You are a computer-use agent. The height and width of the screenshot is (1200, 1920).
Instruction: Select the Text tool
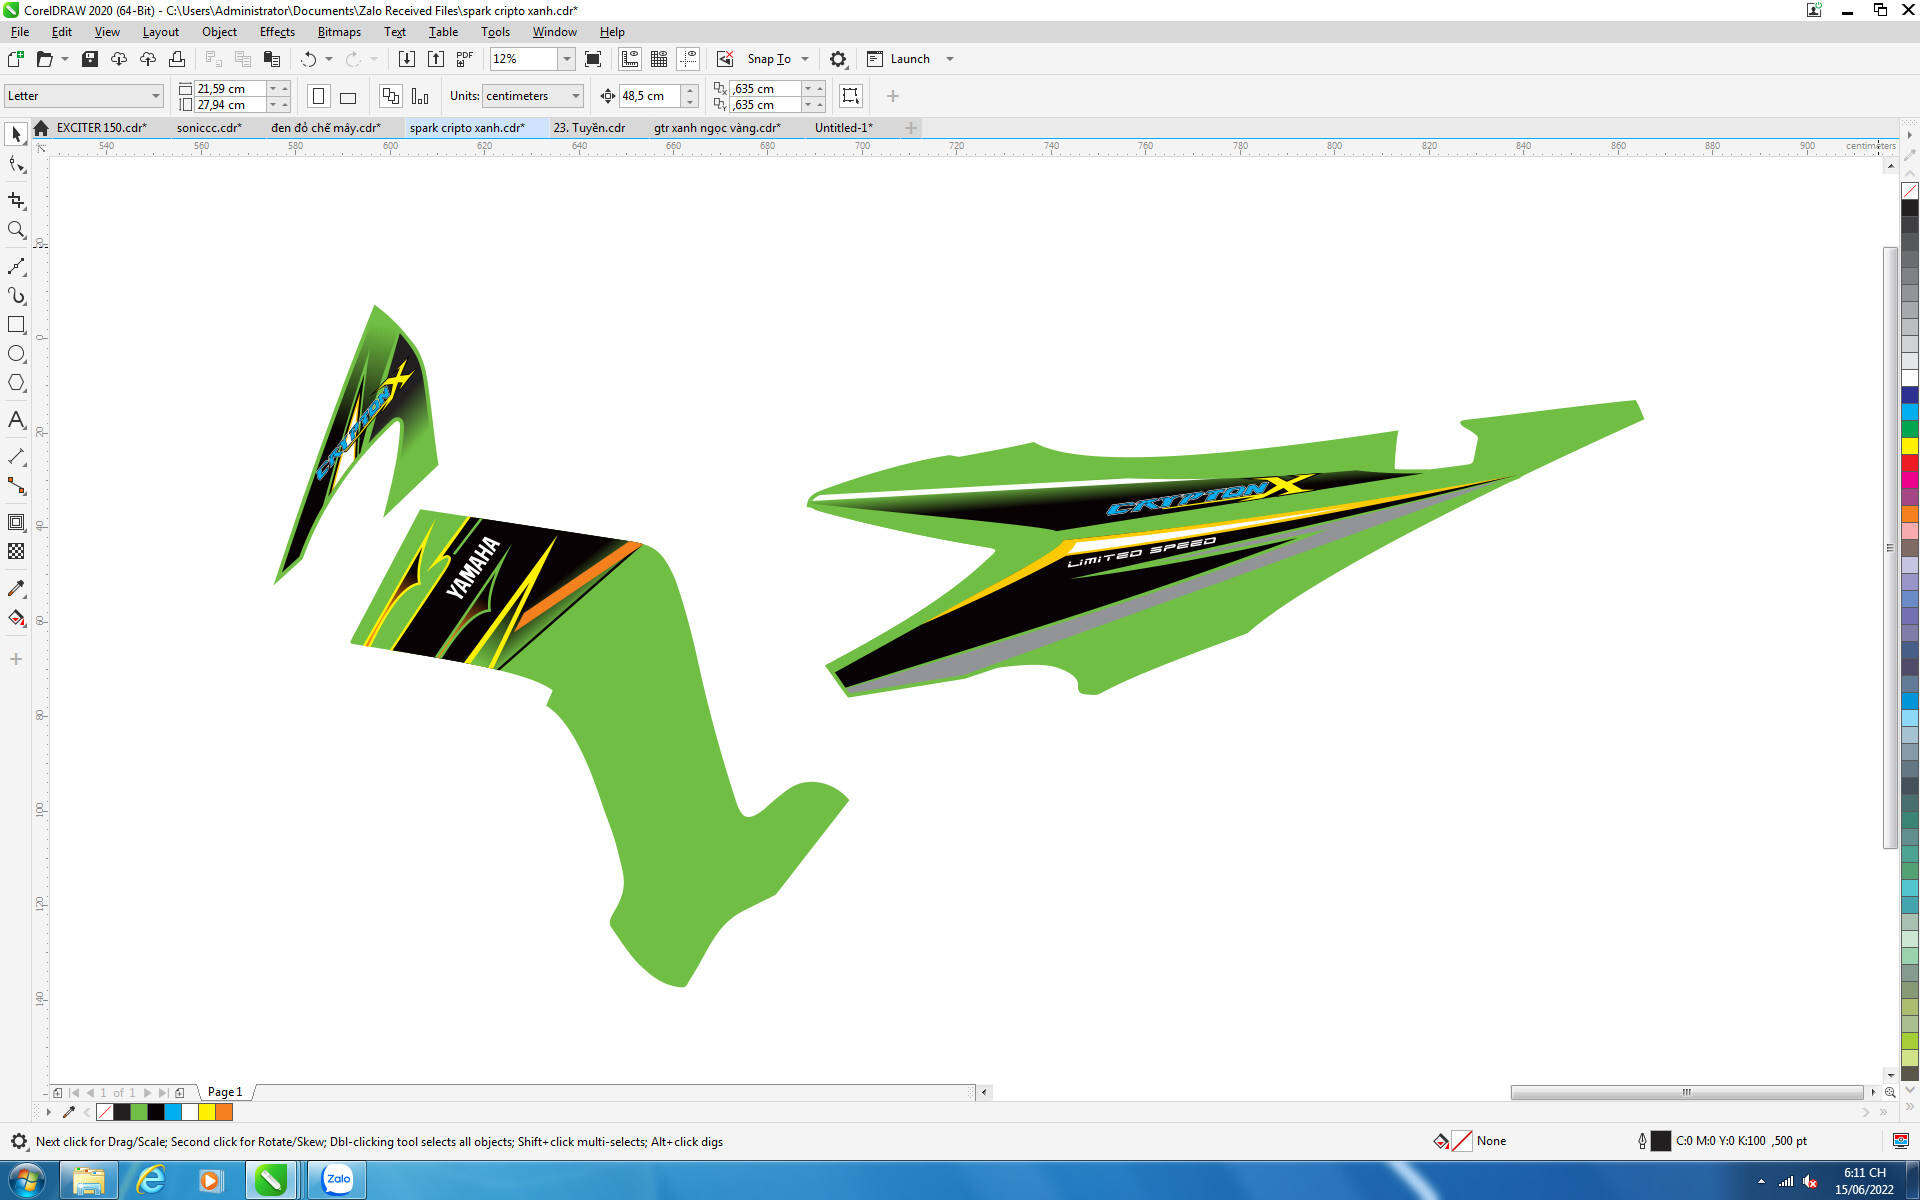click(16, 420)
